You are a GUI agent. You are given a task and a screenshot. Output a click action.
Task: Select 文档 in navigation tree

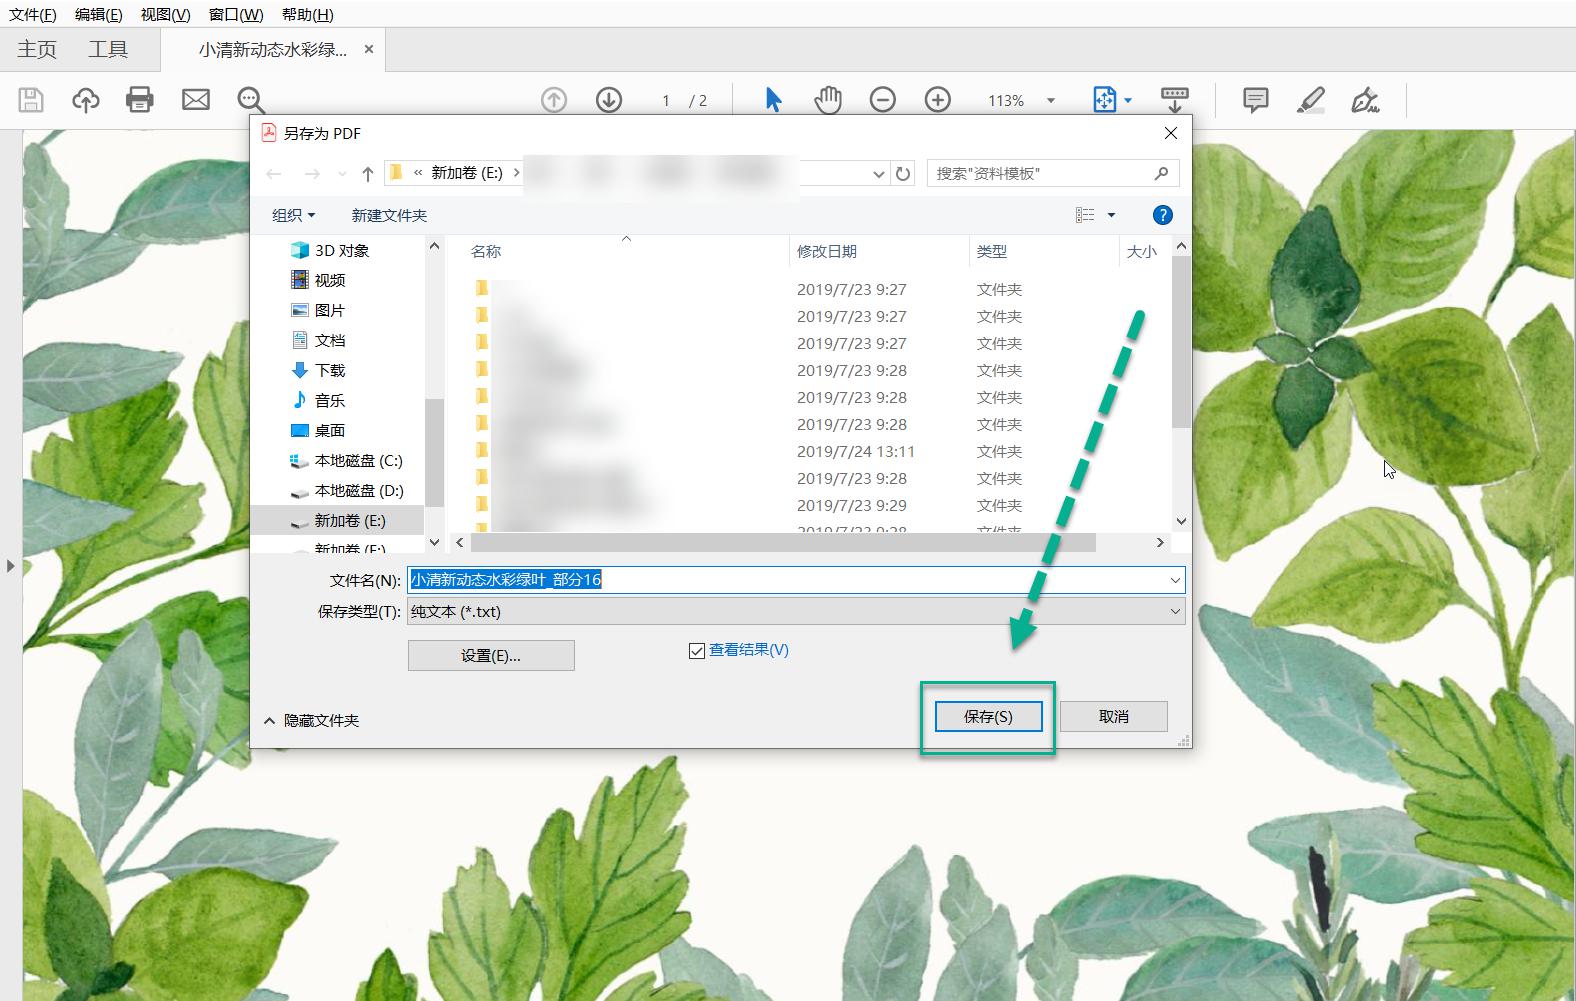click(x=318, y=340)
